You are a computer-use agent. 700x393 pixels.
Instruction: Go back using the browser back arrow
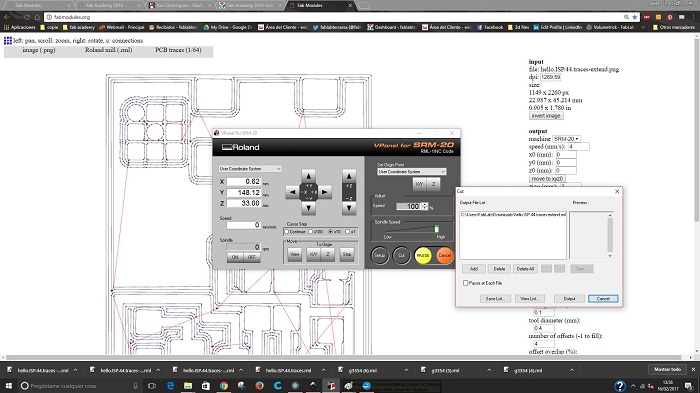click(x=6, y=17)
